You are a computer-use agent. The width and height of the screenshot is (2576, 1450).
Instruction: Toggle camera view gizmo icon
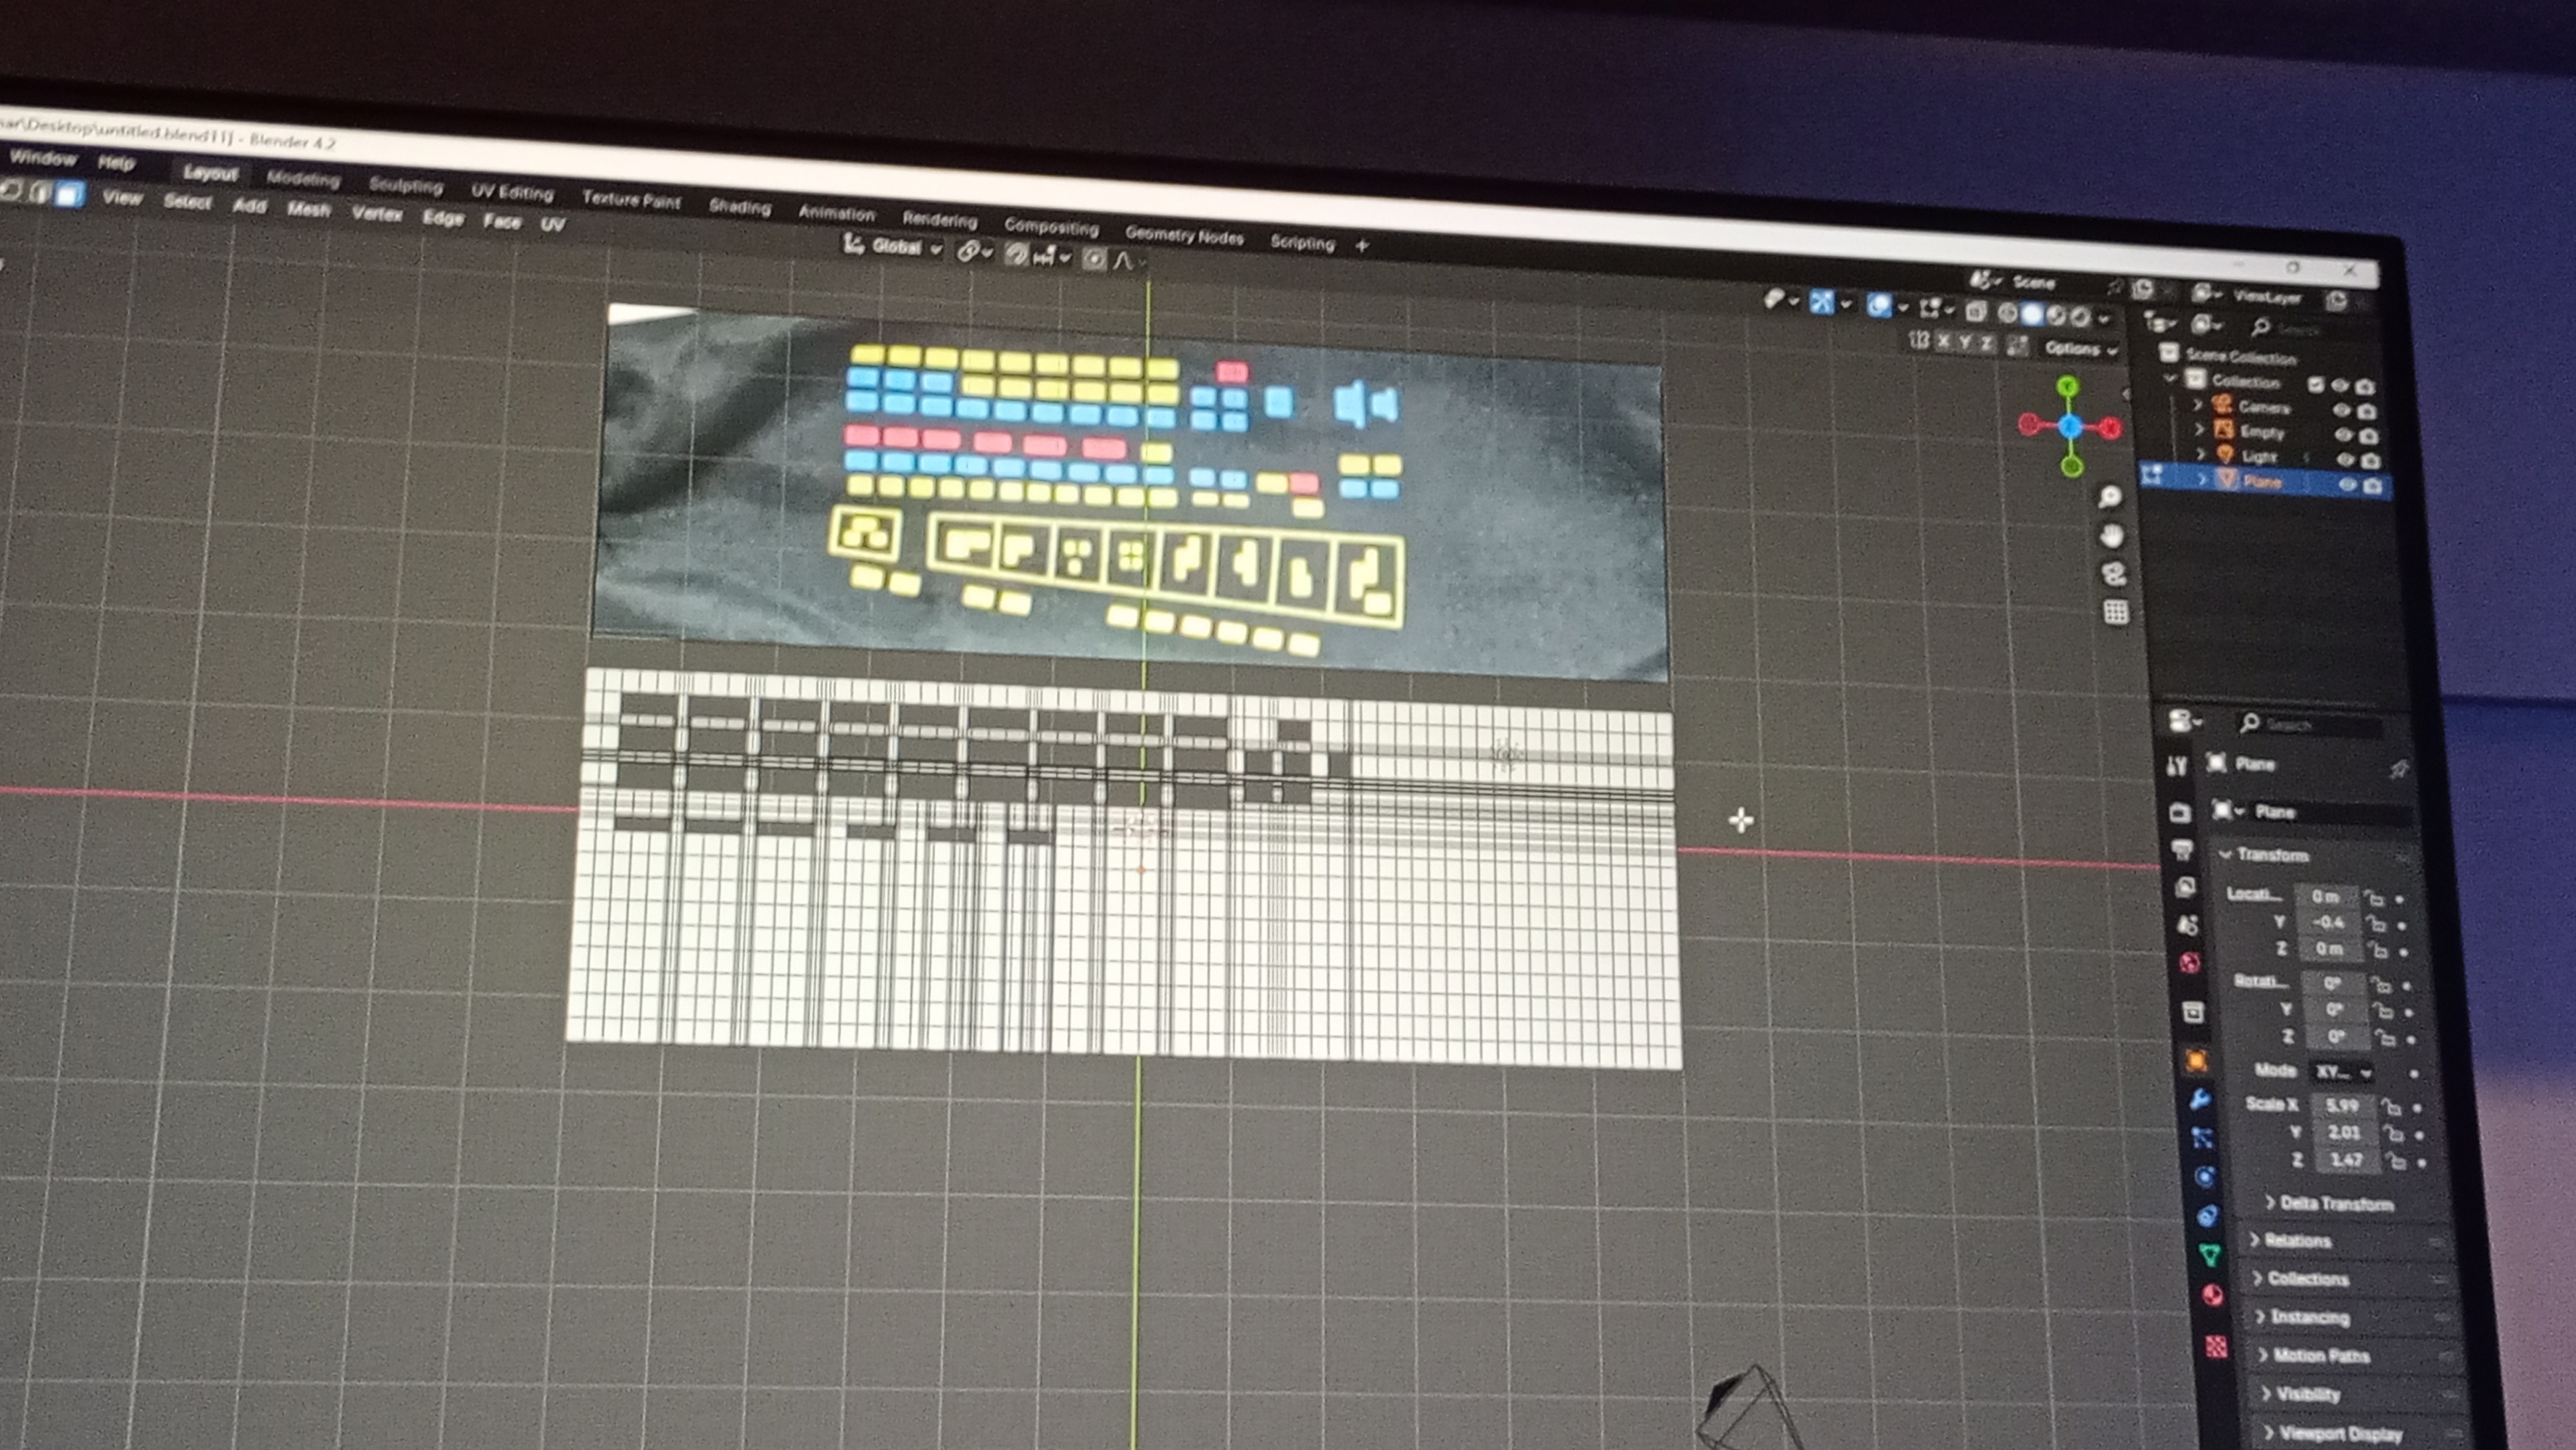coord(2113,574)
